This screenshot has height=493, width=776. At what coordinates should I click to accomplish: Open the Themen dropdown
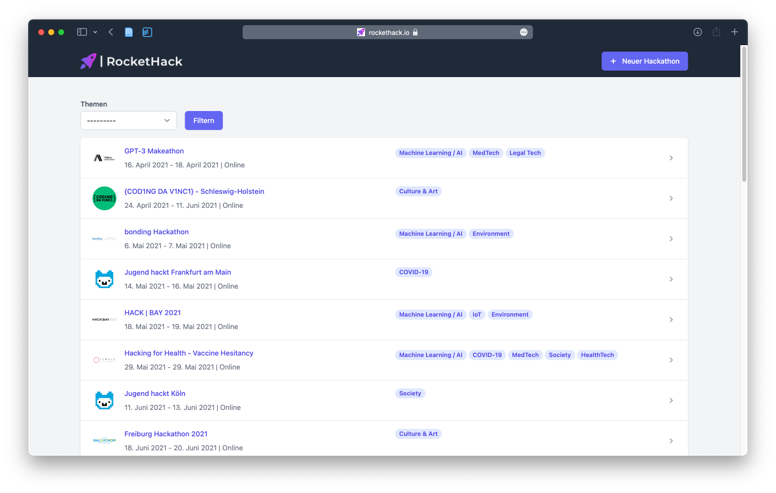point(129,121)
